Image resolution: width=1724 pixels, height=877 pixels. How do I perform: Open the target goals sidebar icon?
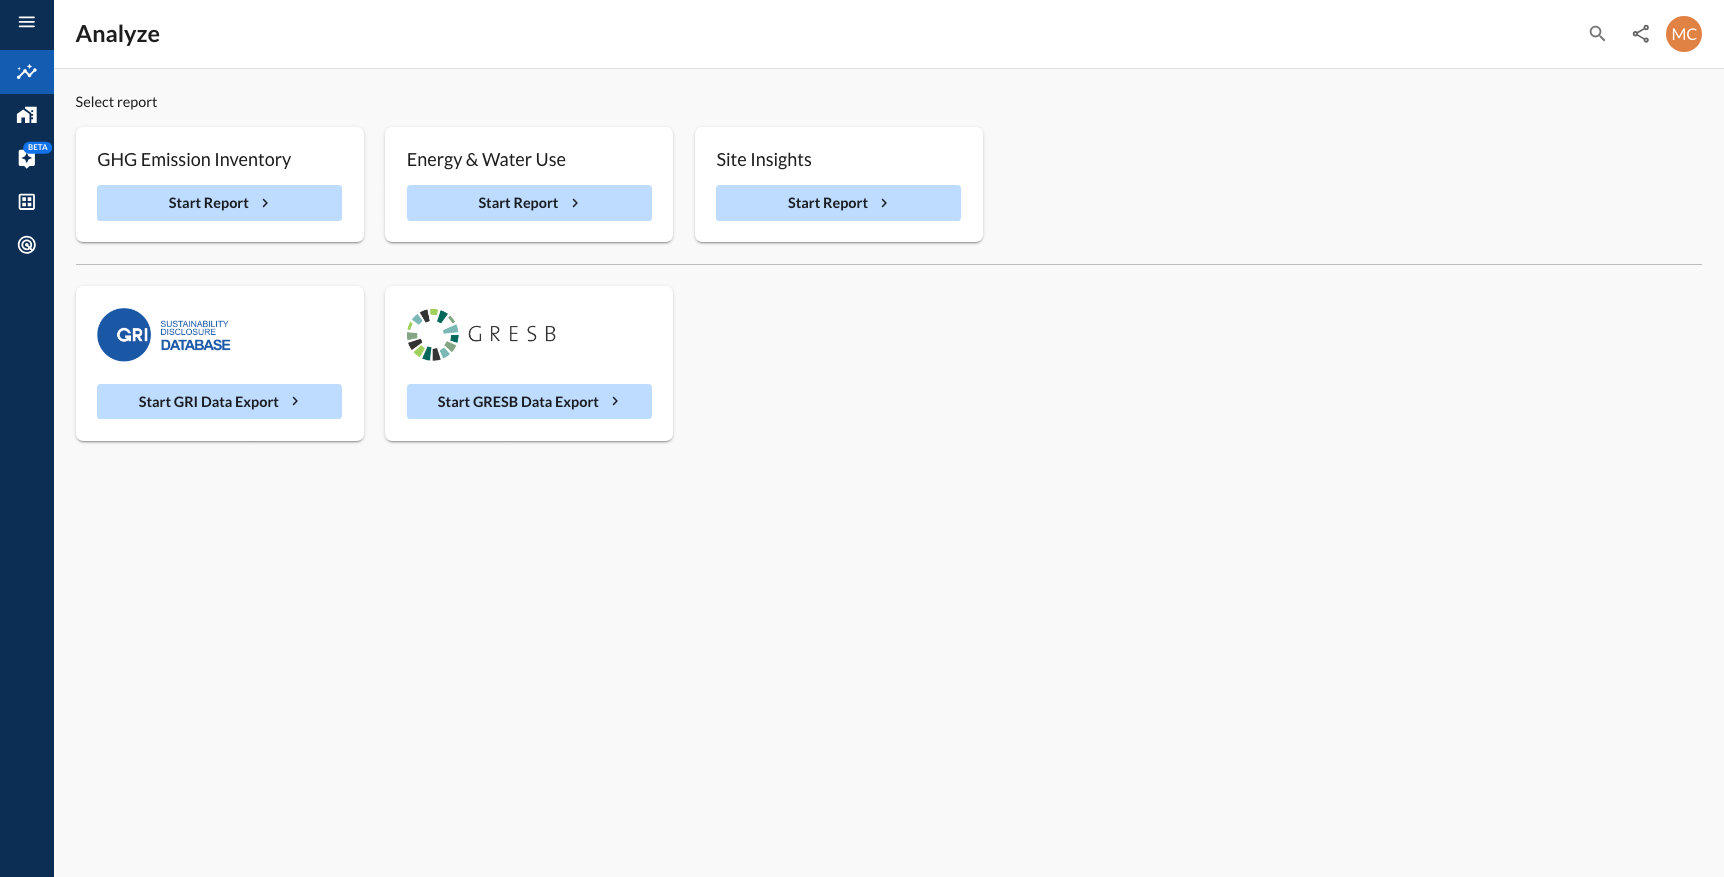click(x=27, y=245)
